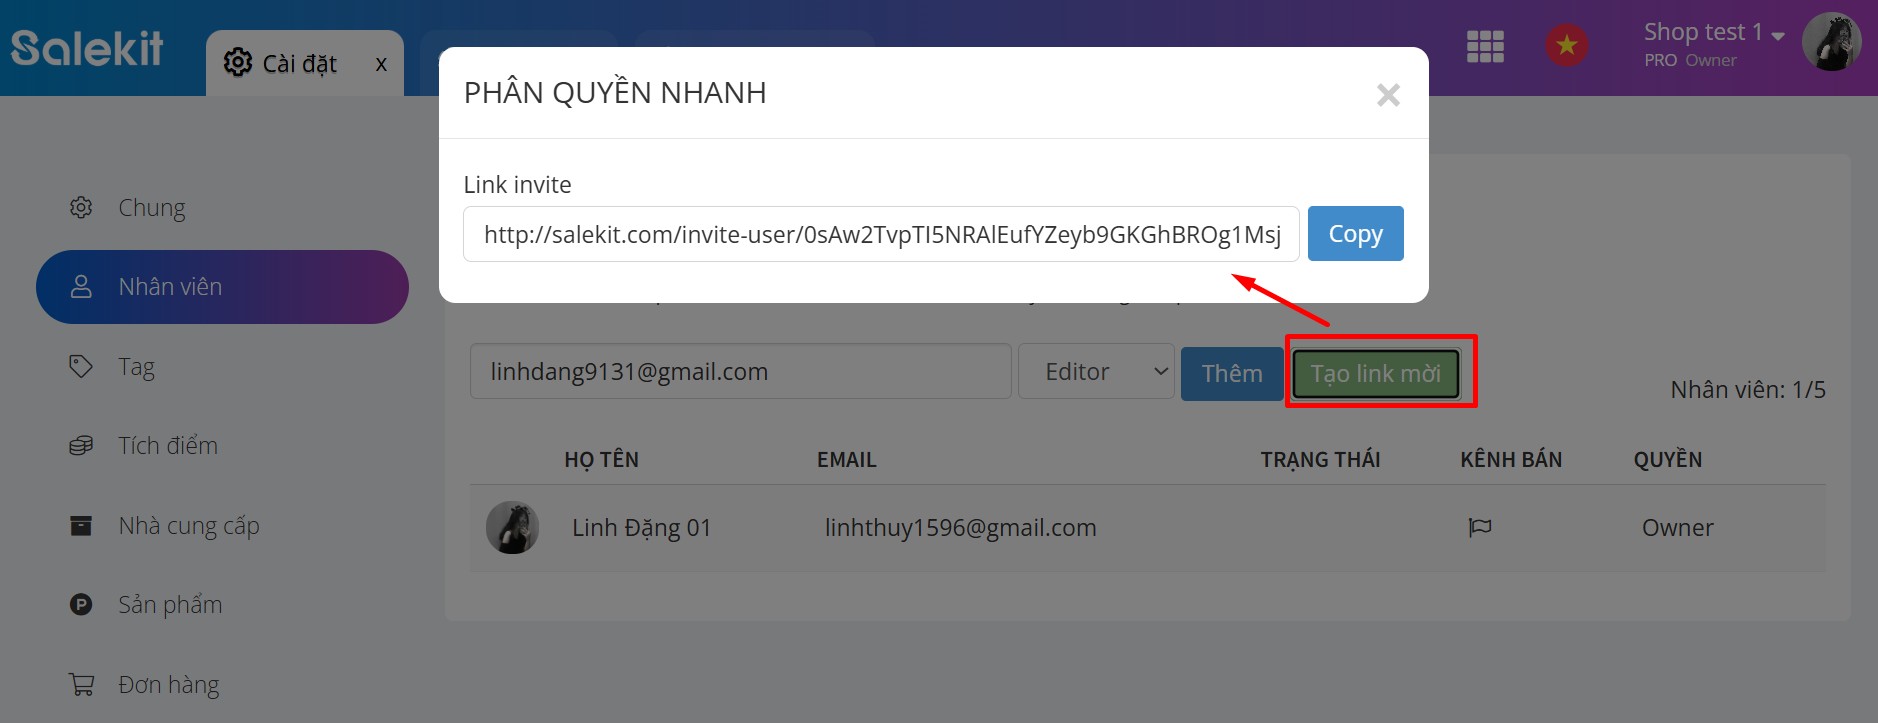Open the user profile avatar in header

(x=1830, y=43)
